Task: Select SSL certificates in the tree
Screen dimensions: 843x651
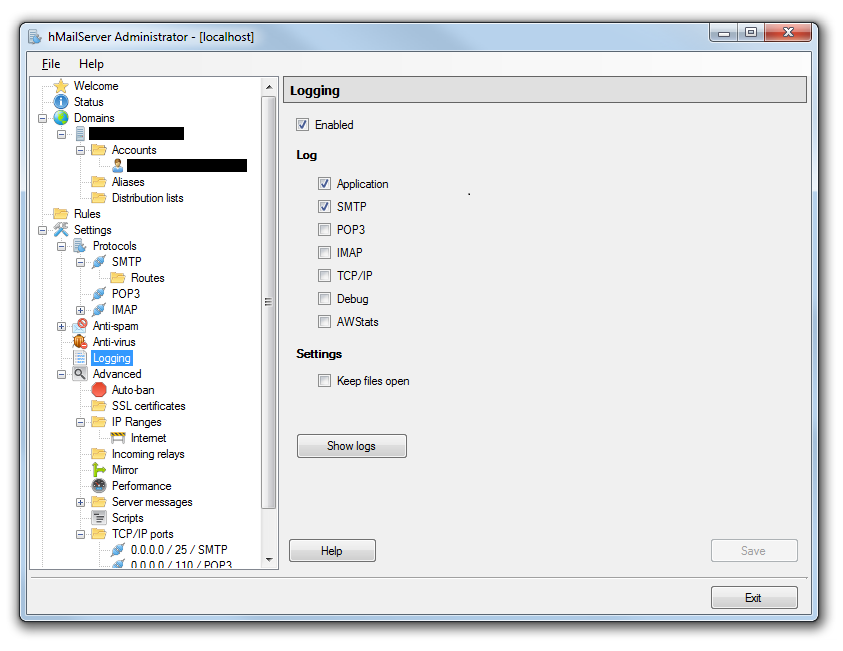Action: (x=148, y=406)
